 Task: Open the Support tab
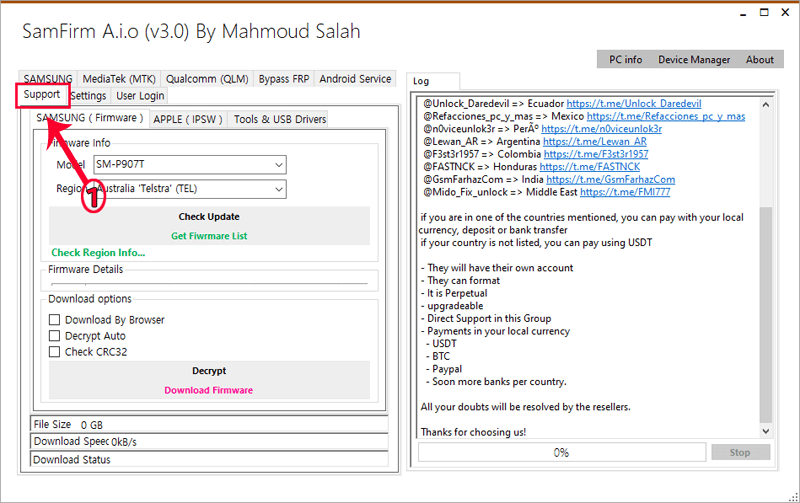pyautogui.click(x=42, y=95)
